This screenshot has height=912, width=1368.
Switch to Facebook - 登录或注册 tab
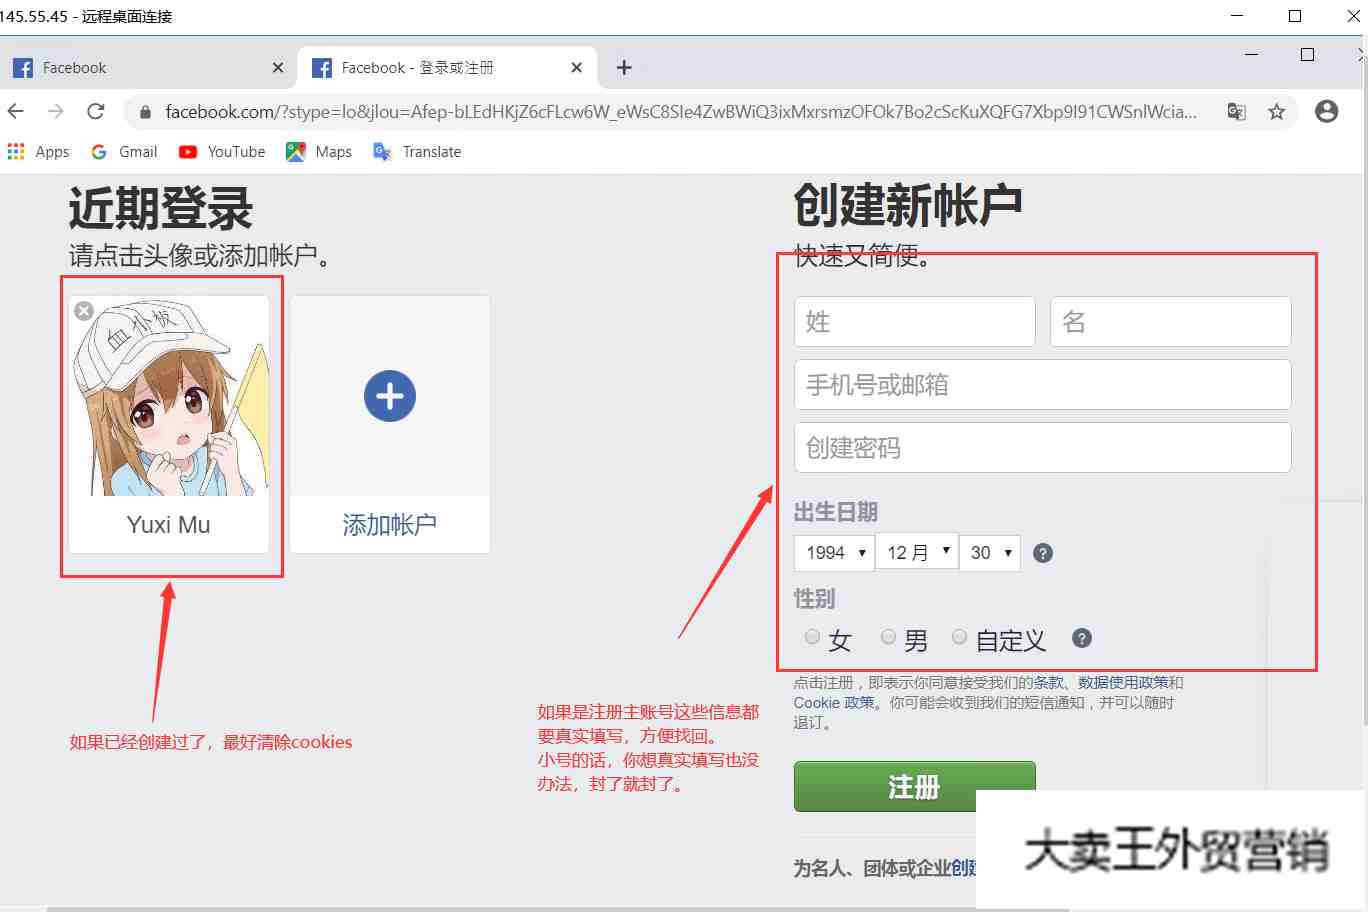pyautogui.click(x=447, y=67)
